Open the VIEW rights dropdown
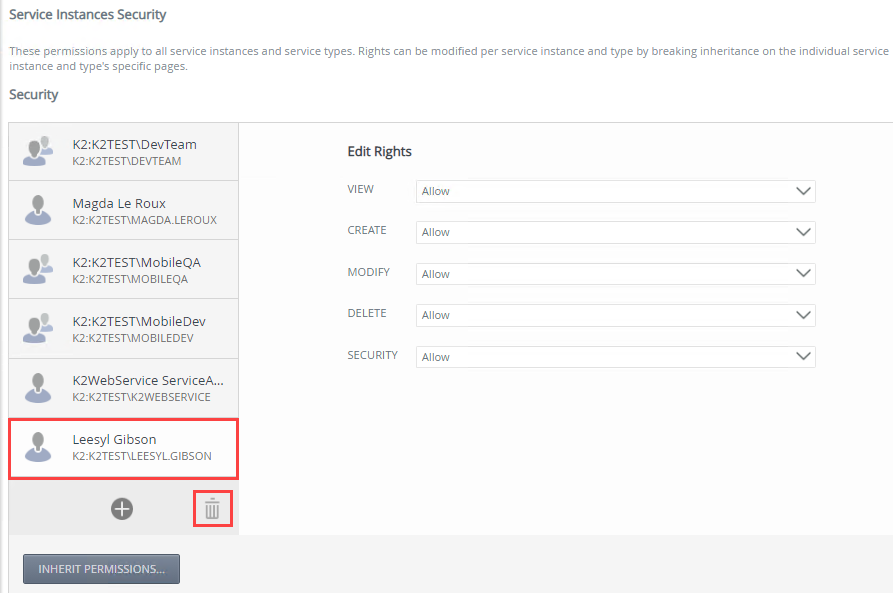Viewport: 893px width, 593px height. pos(615,191)
